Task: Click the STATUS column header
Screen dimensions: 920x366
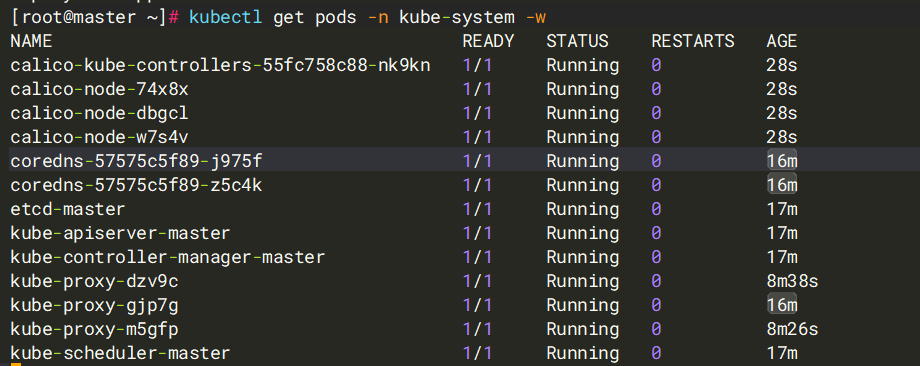Action: click(577, 41)
